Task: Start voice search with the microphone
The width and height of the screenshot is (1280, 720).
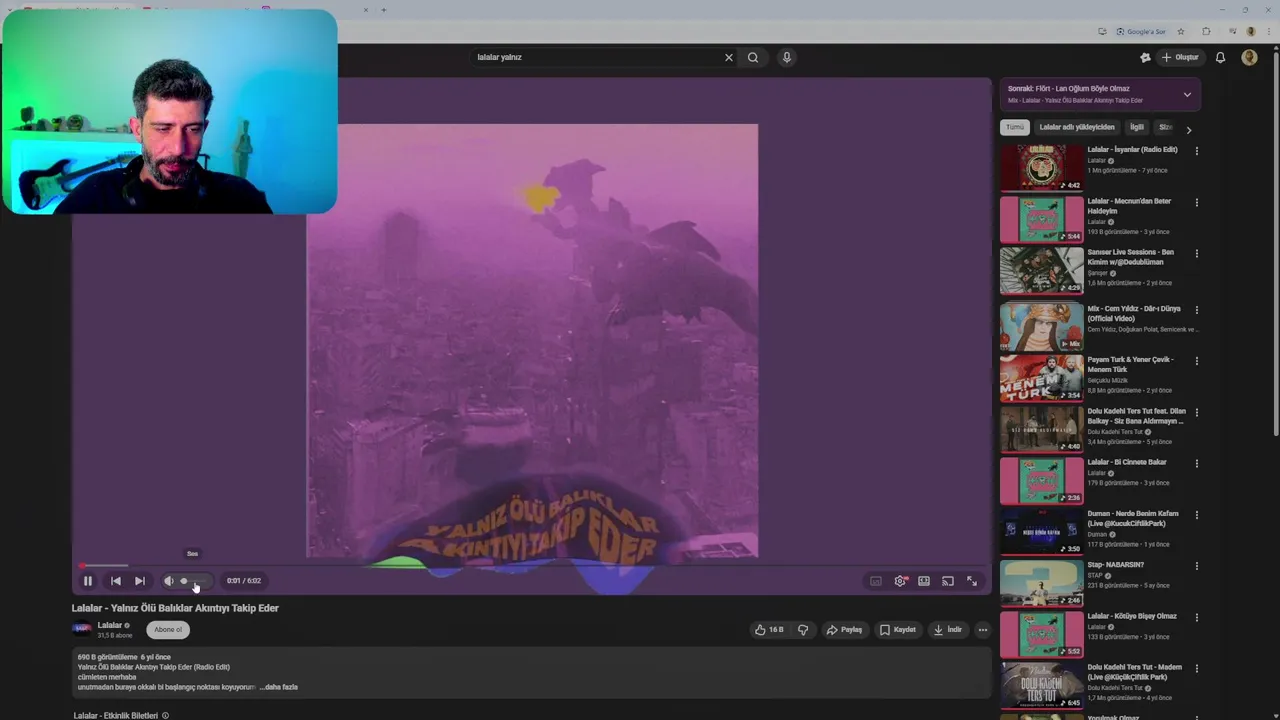Action: 787,58
